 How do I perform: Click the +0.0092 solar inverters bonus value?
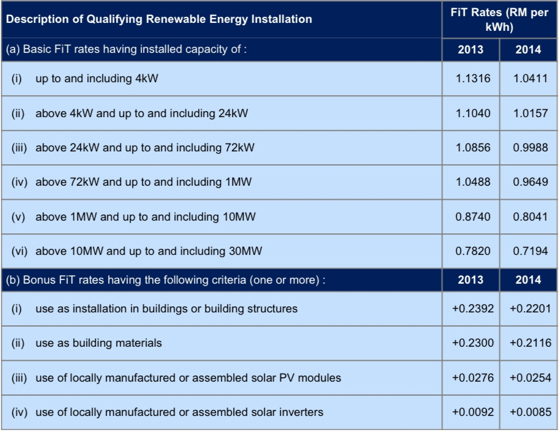(x=471, y=412)
